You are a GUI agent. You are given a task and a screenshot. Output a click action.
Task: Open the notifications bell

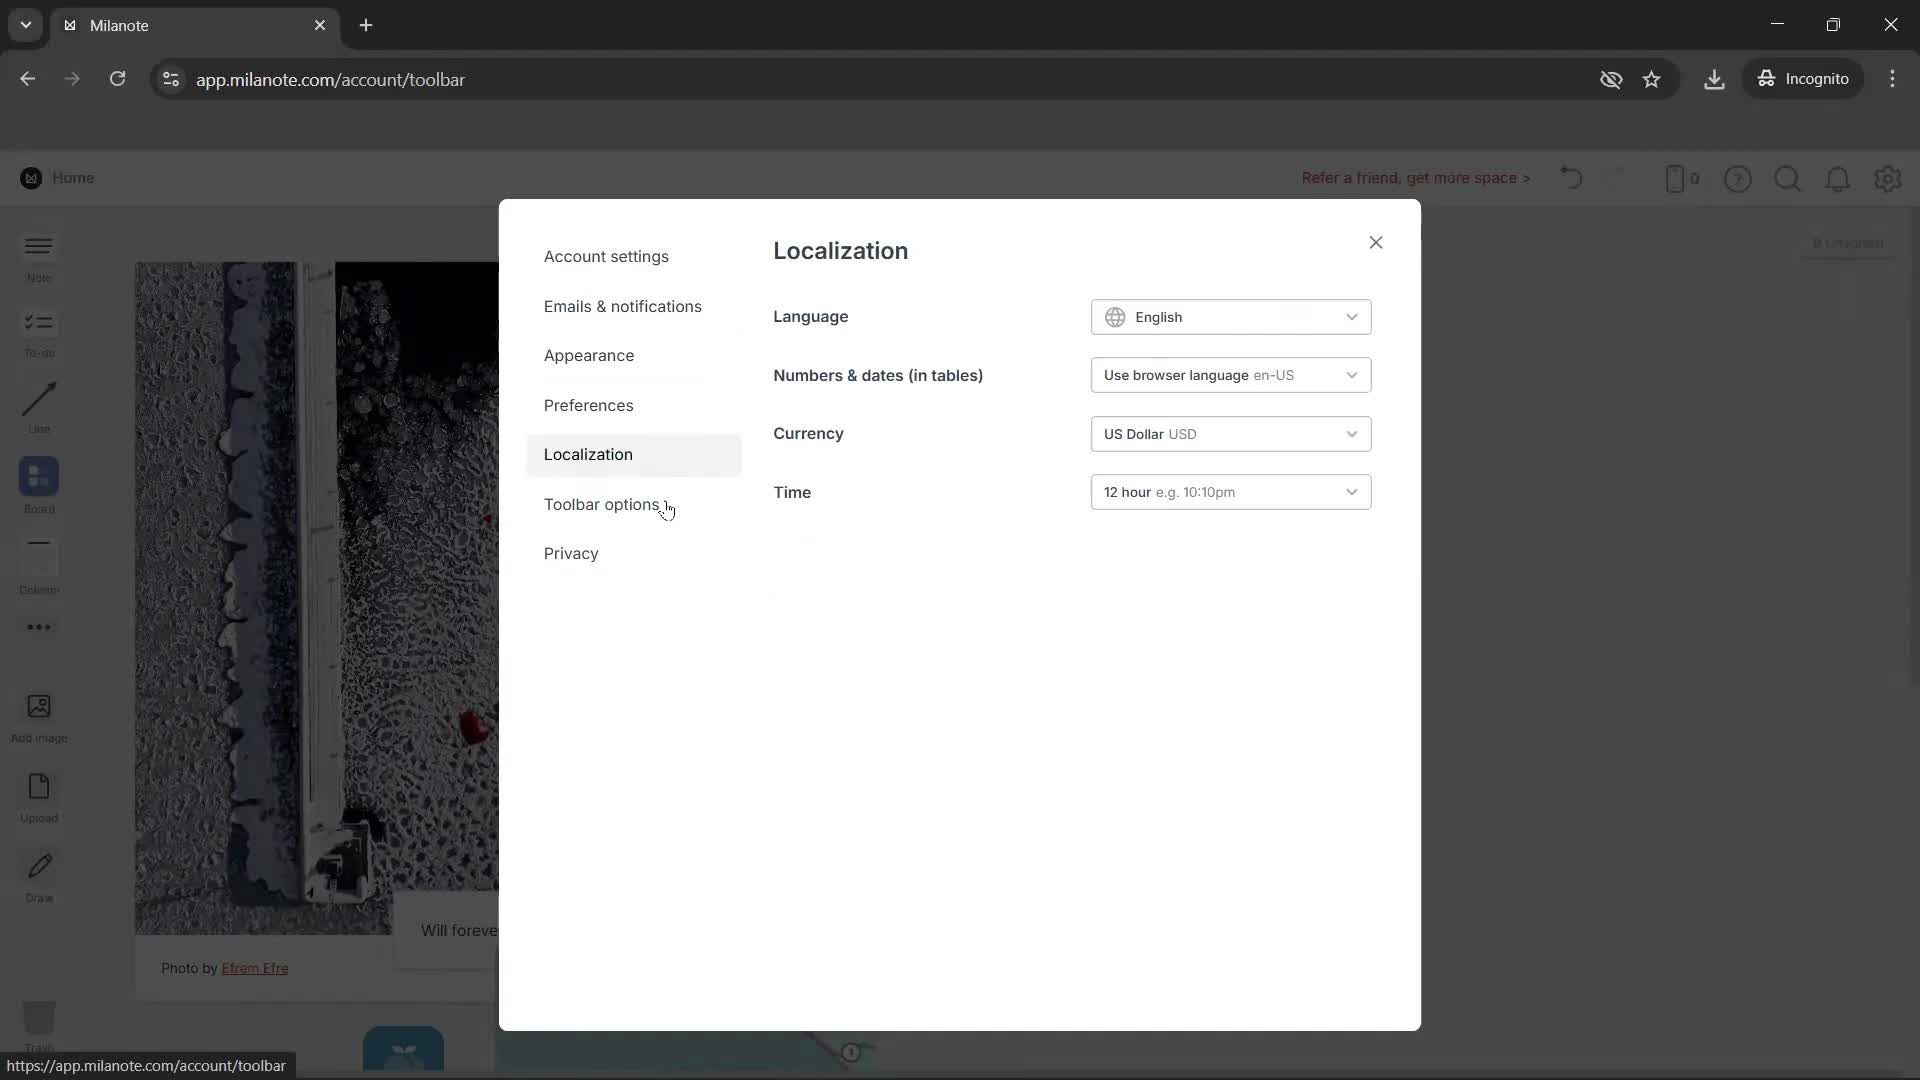point(1838,179)
